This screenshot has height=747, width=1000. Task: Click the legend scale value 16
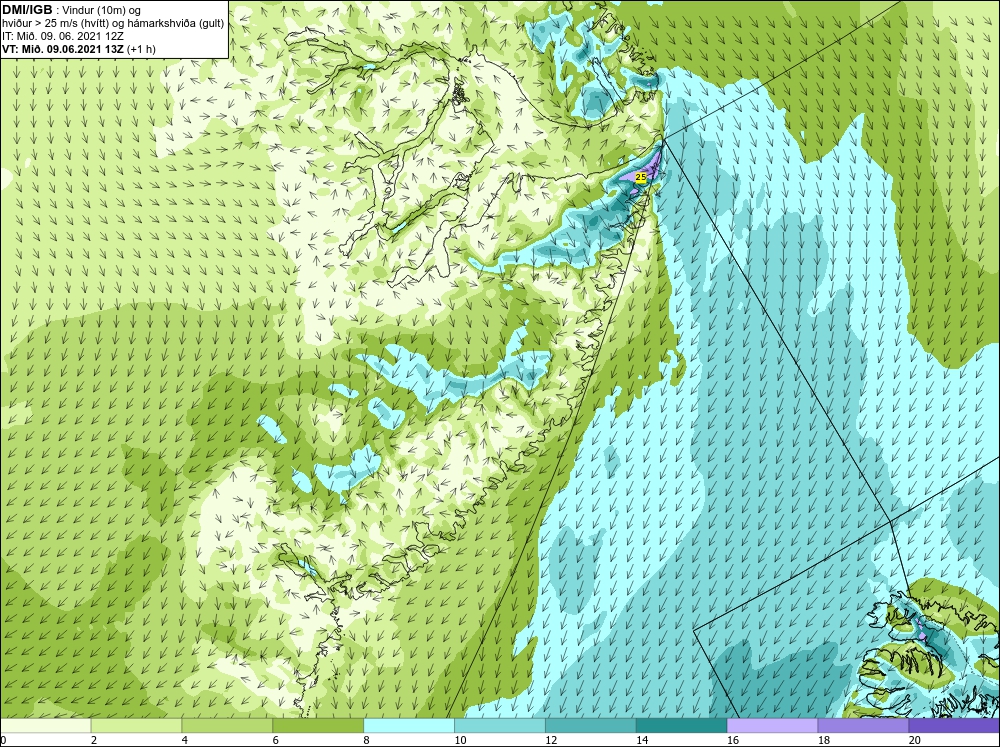tap(733, 740)
